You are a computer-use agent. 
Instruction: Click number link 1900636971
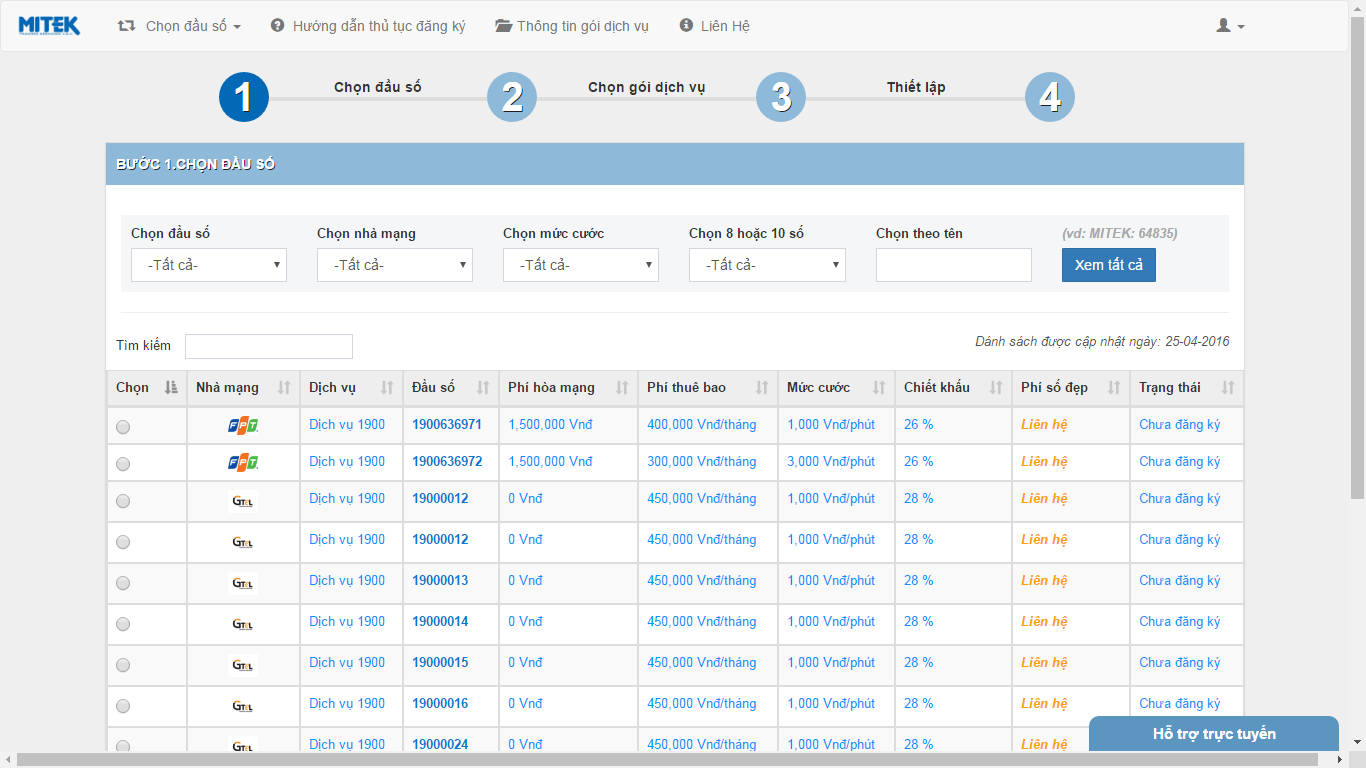pos(447,424)
